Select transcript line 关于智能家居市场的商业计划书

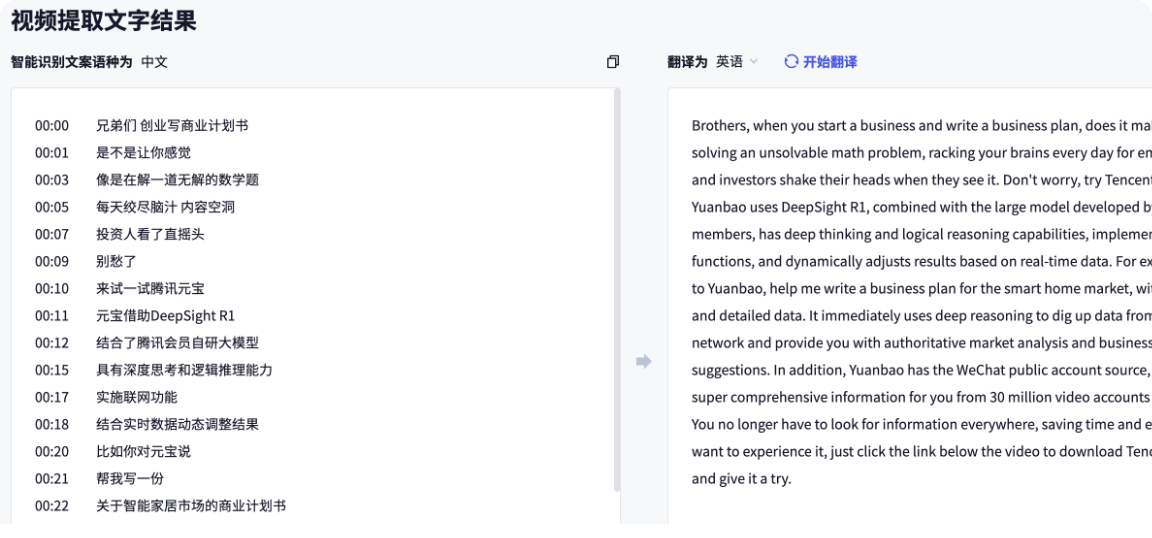[x=191, y=506]
